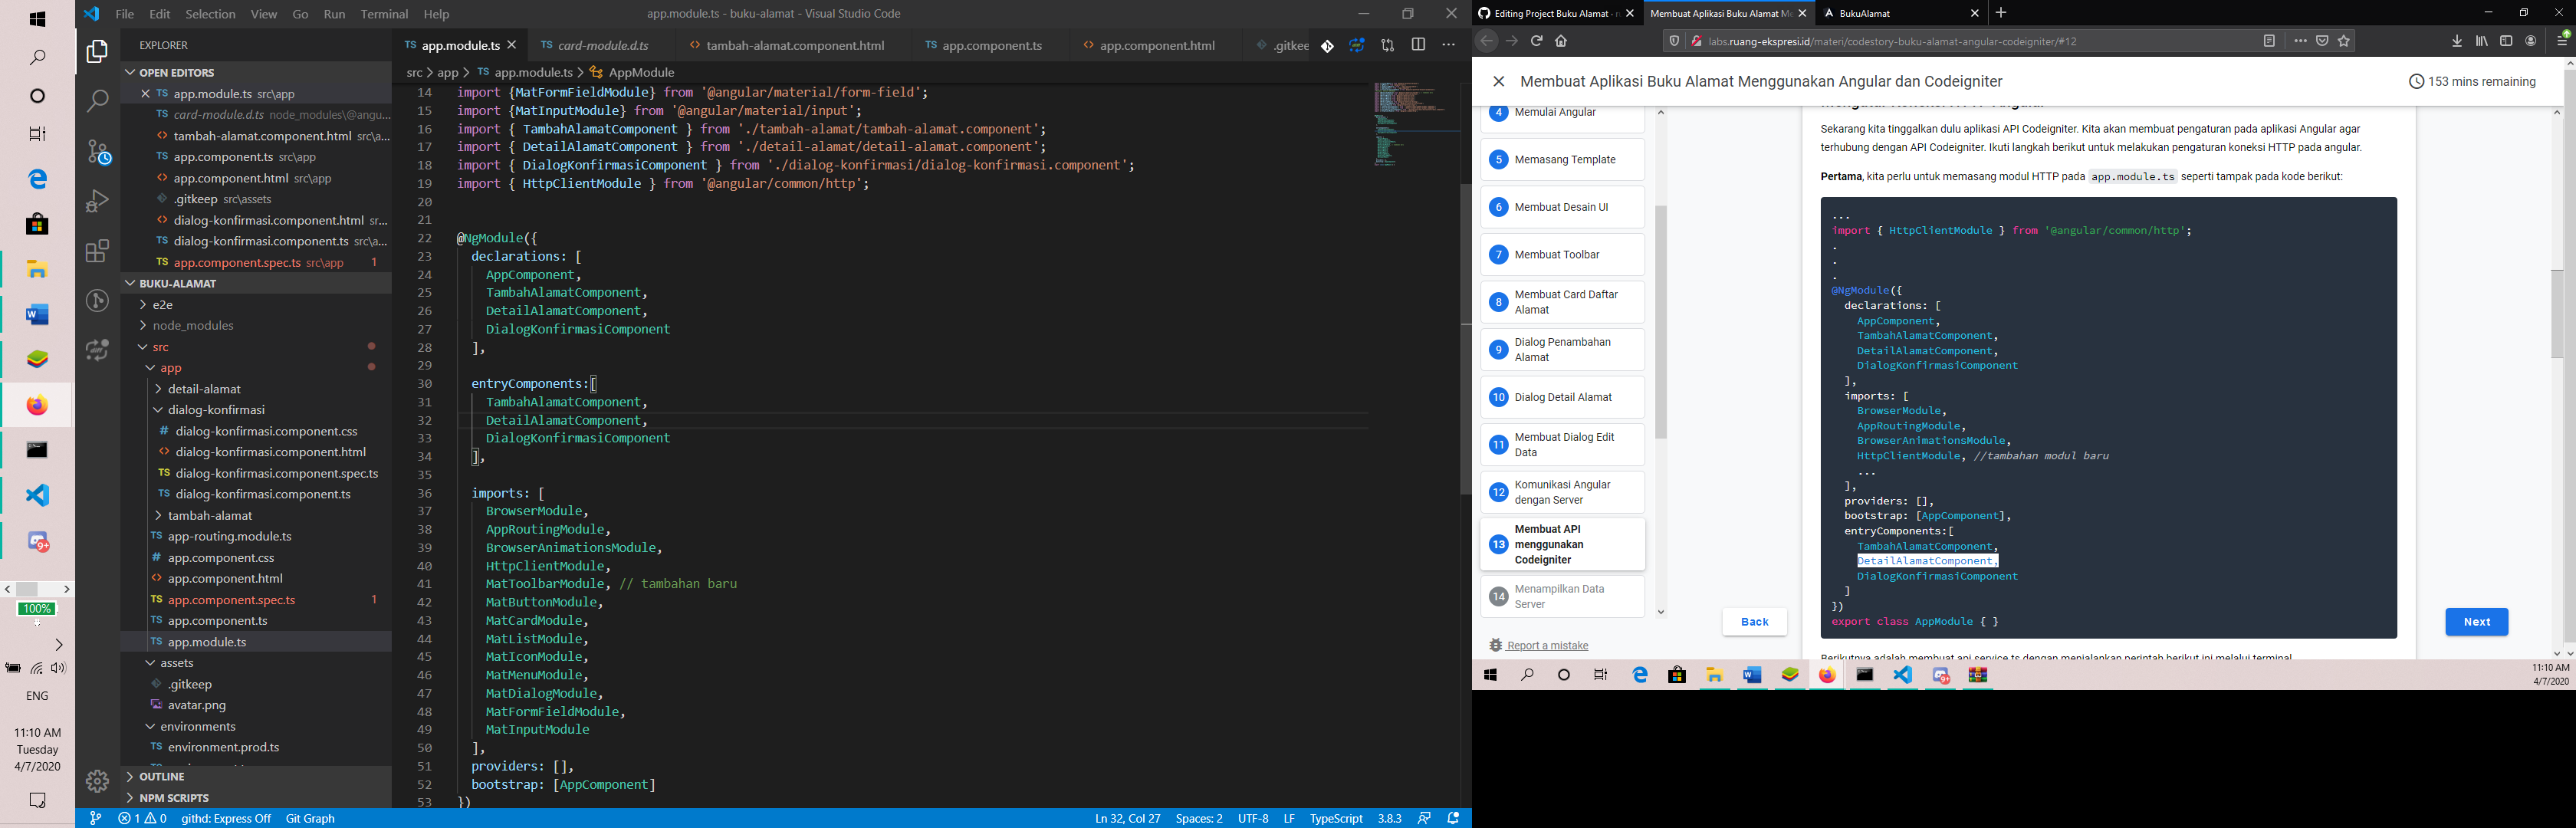
Task: Open the Extensions view icon
Action: pos(97,250)
